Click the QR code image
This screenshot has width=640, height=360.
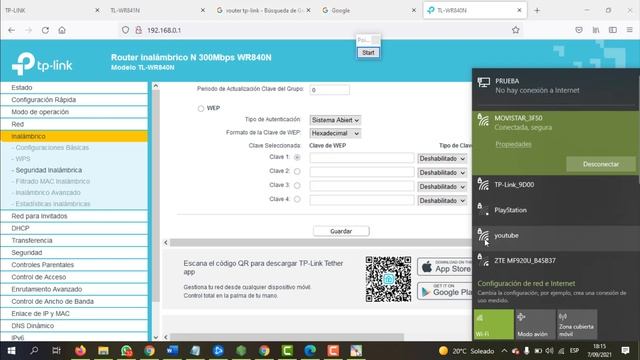click(x=388, y=279)
